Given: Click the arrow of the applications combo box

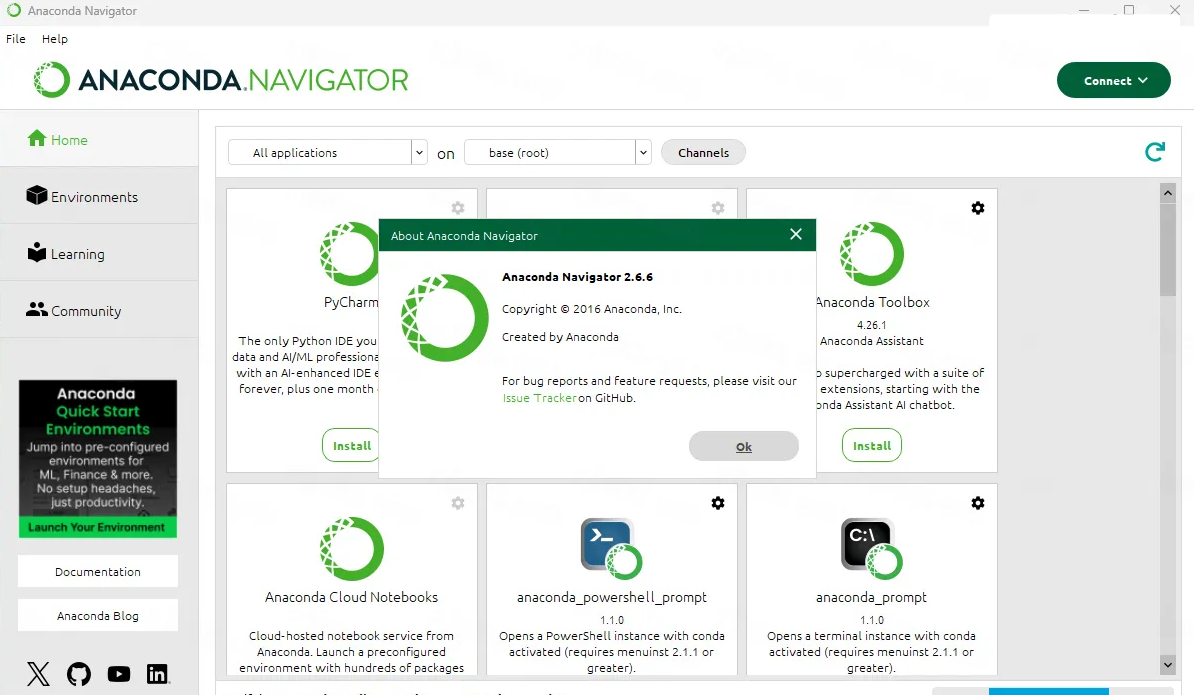Looking at the screenshot, I should [420, 152].
